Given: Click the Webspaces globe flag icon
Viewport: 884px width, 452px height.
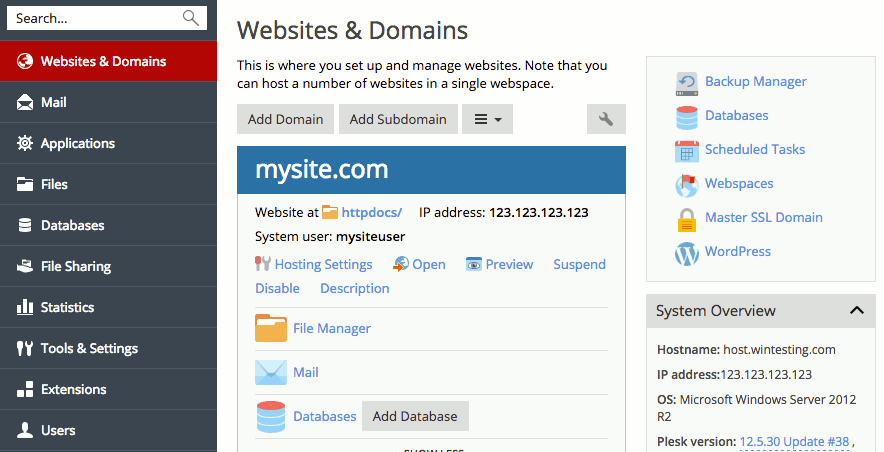Looking at the screenshot, I should point(687,185).
